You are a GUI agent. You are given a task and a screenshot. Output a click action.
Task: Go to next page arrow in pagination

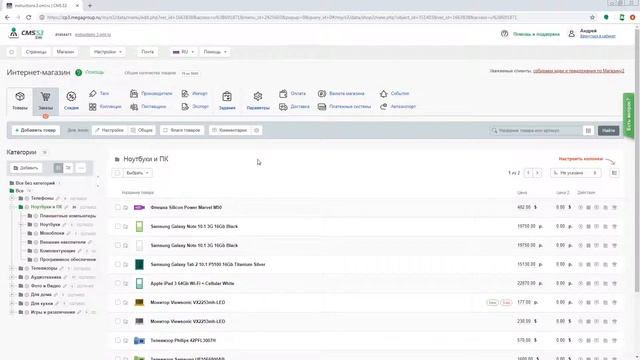click(x=538, y=173)
